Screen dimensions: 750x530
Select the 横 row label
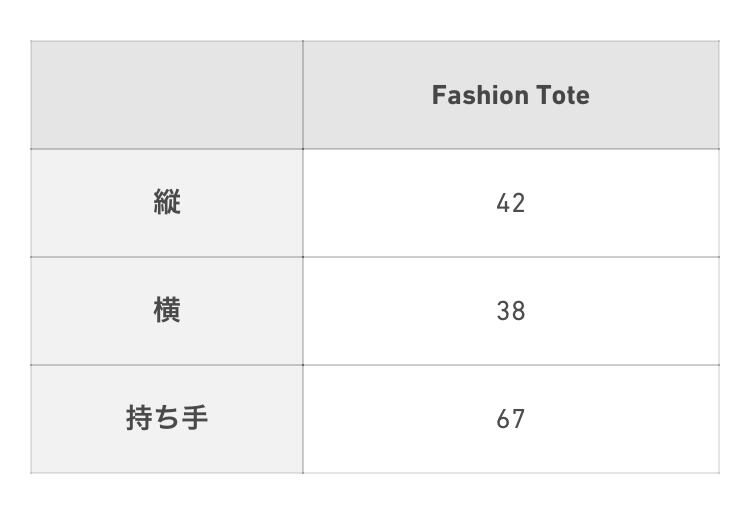pyautogui.click(x=167, y=311)
